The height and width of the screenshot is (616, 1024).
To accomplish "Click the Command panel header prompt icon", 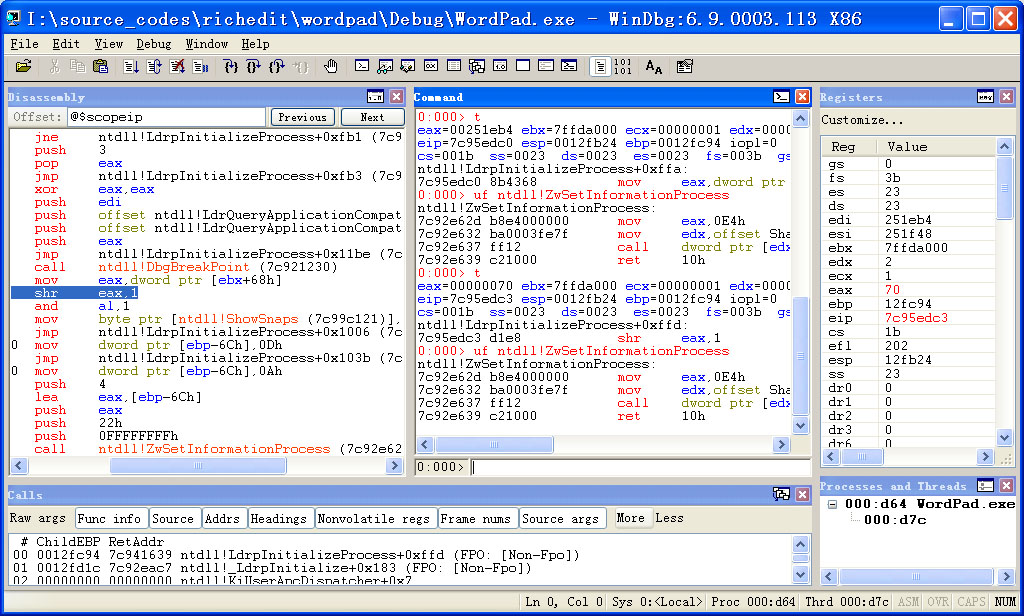I will [781, 97].
